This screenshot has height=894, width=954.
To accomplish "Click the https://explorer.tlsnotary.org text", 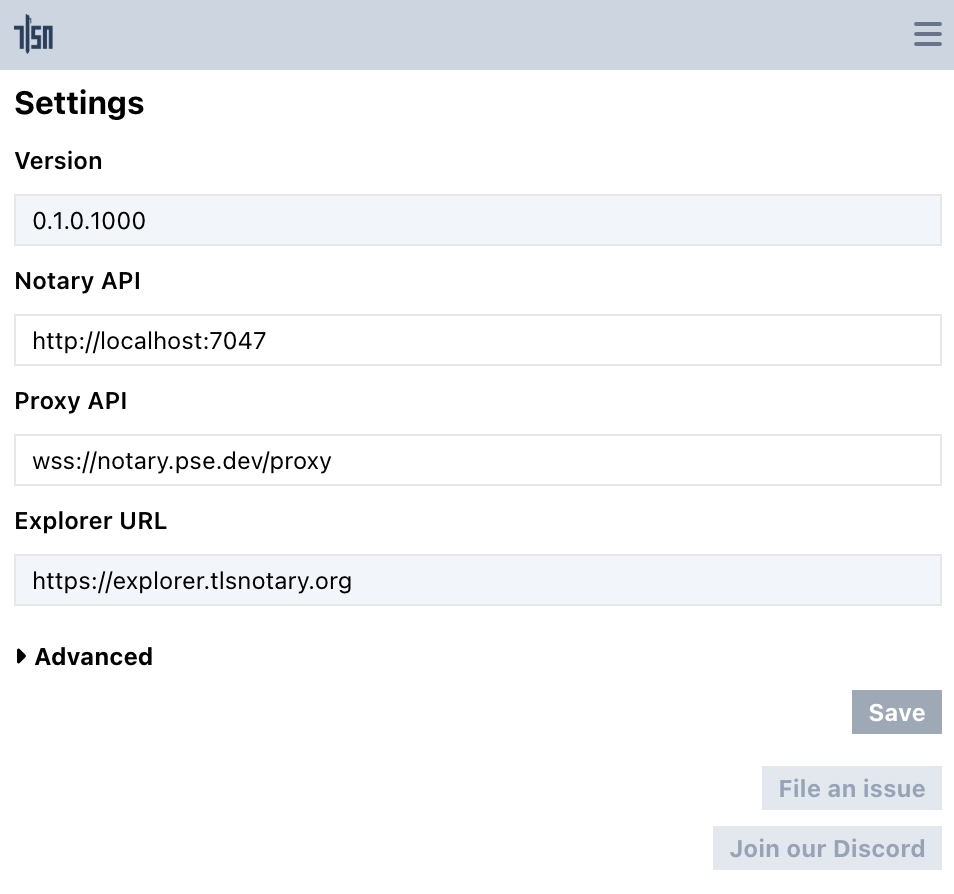I will [x=192, y=581].
